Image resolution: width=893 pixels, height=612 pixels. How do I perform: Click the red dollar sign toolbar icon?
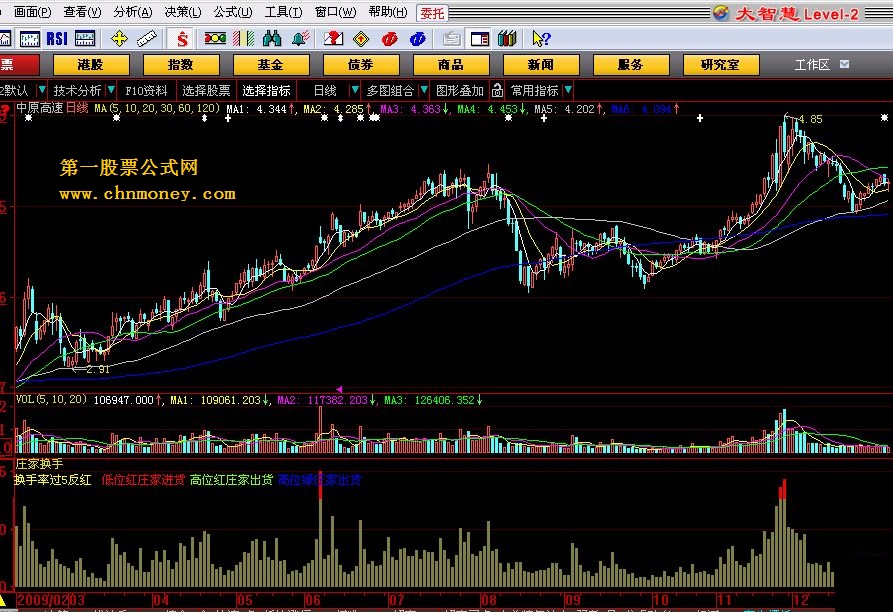[182, 39]
